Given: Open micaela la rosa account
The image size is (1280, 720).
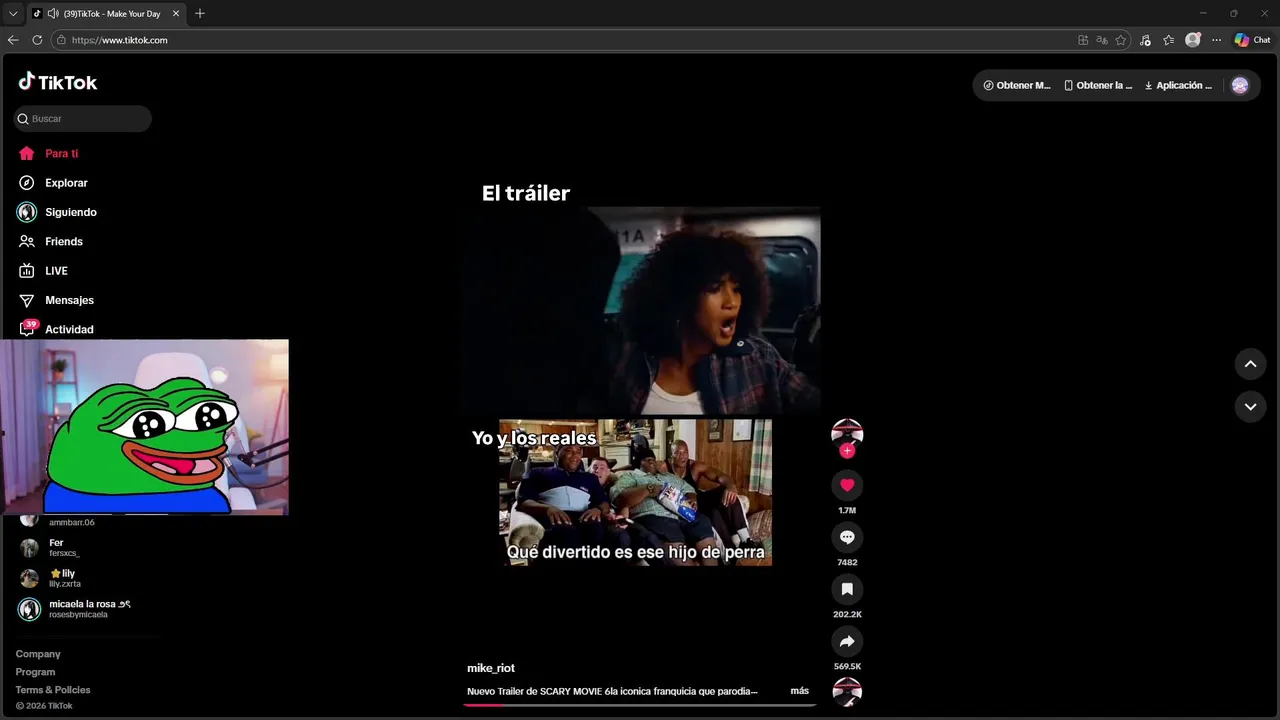Looking at the screenshot, I should 75,609.
